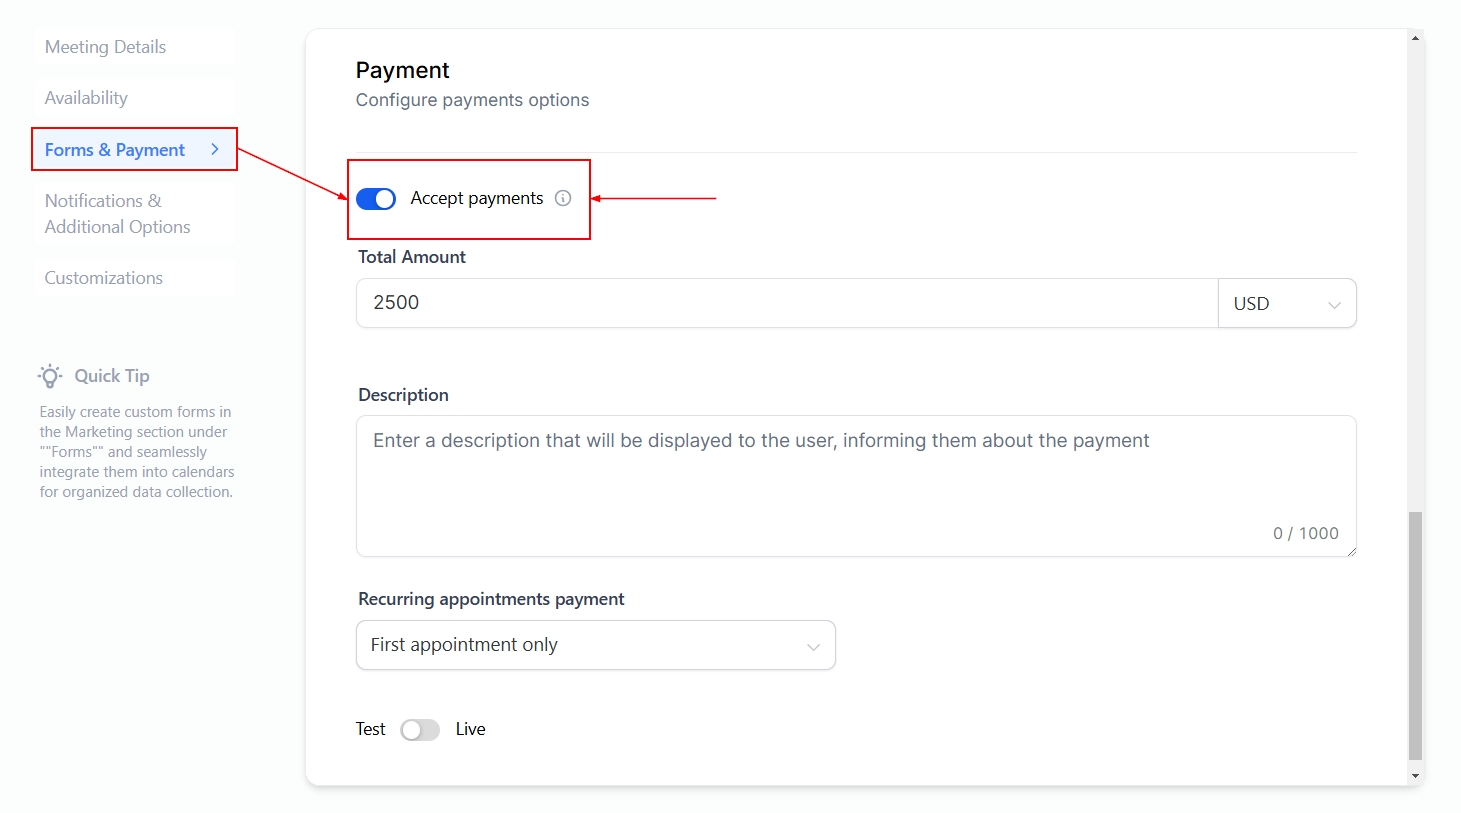Click the vertical scrollbar thumb
The width and height of the screenshot is (1461, 813).
coord(1415,635)
